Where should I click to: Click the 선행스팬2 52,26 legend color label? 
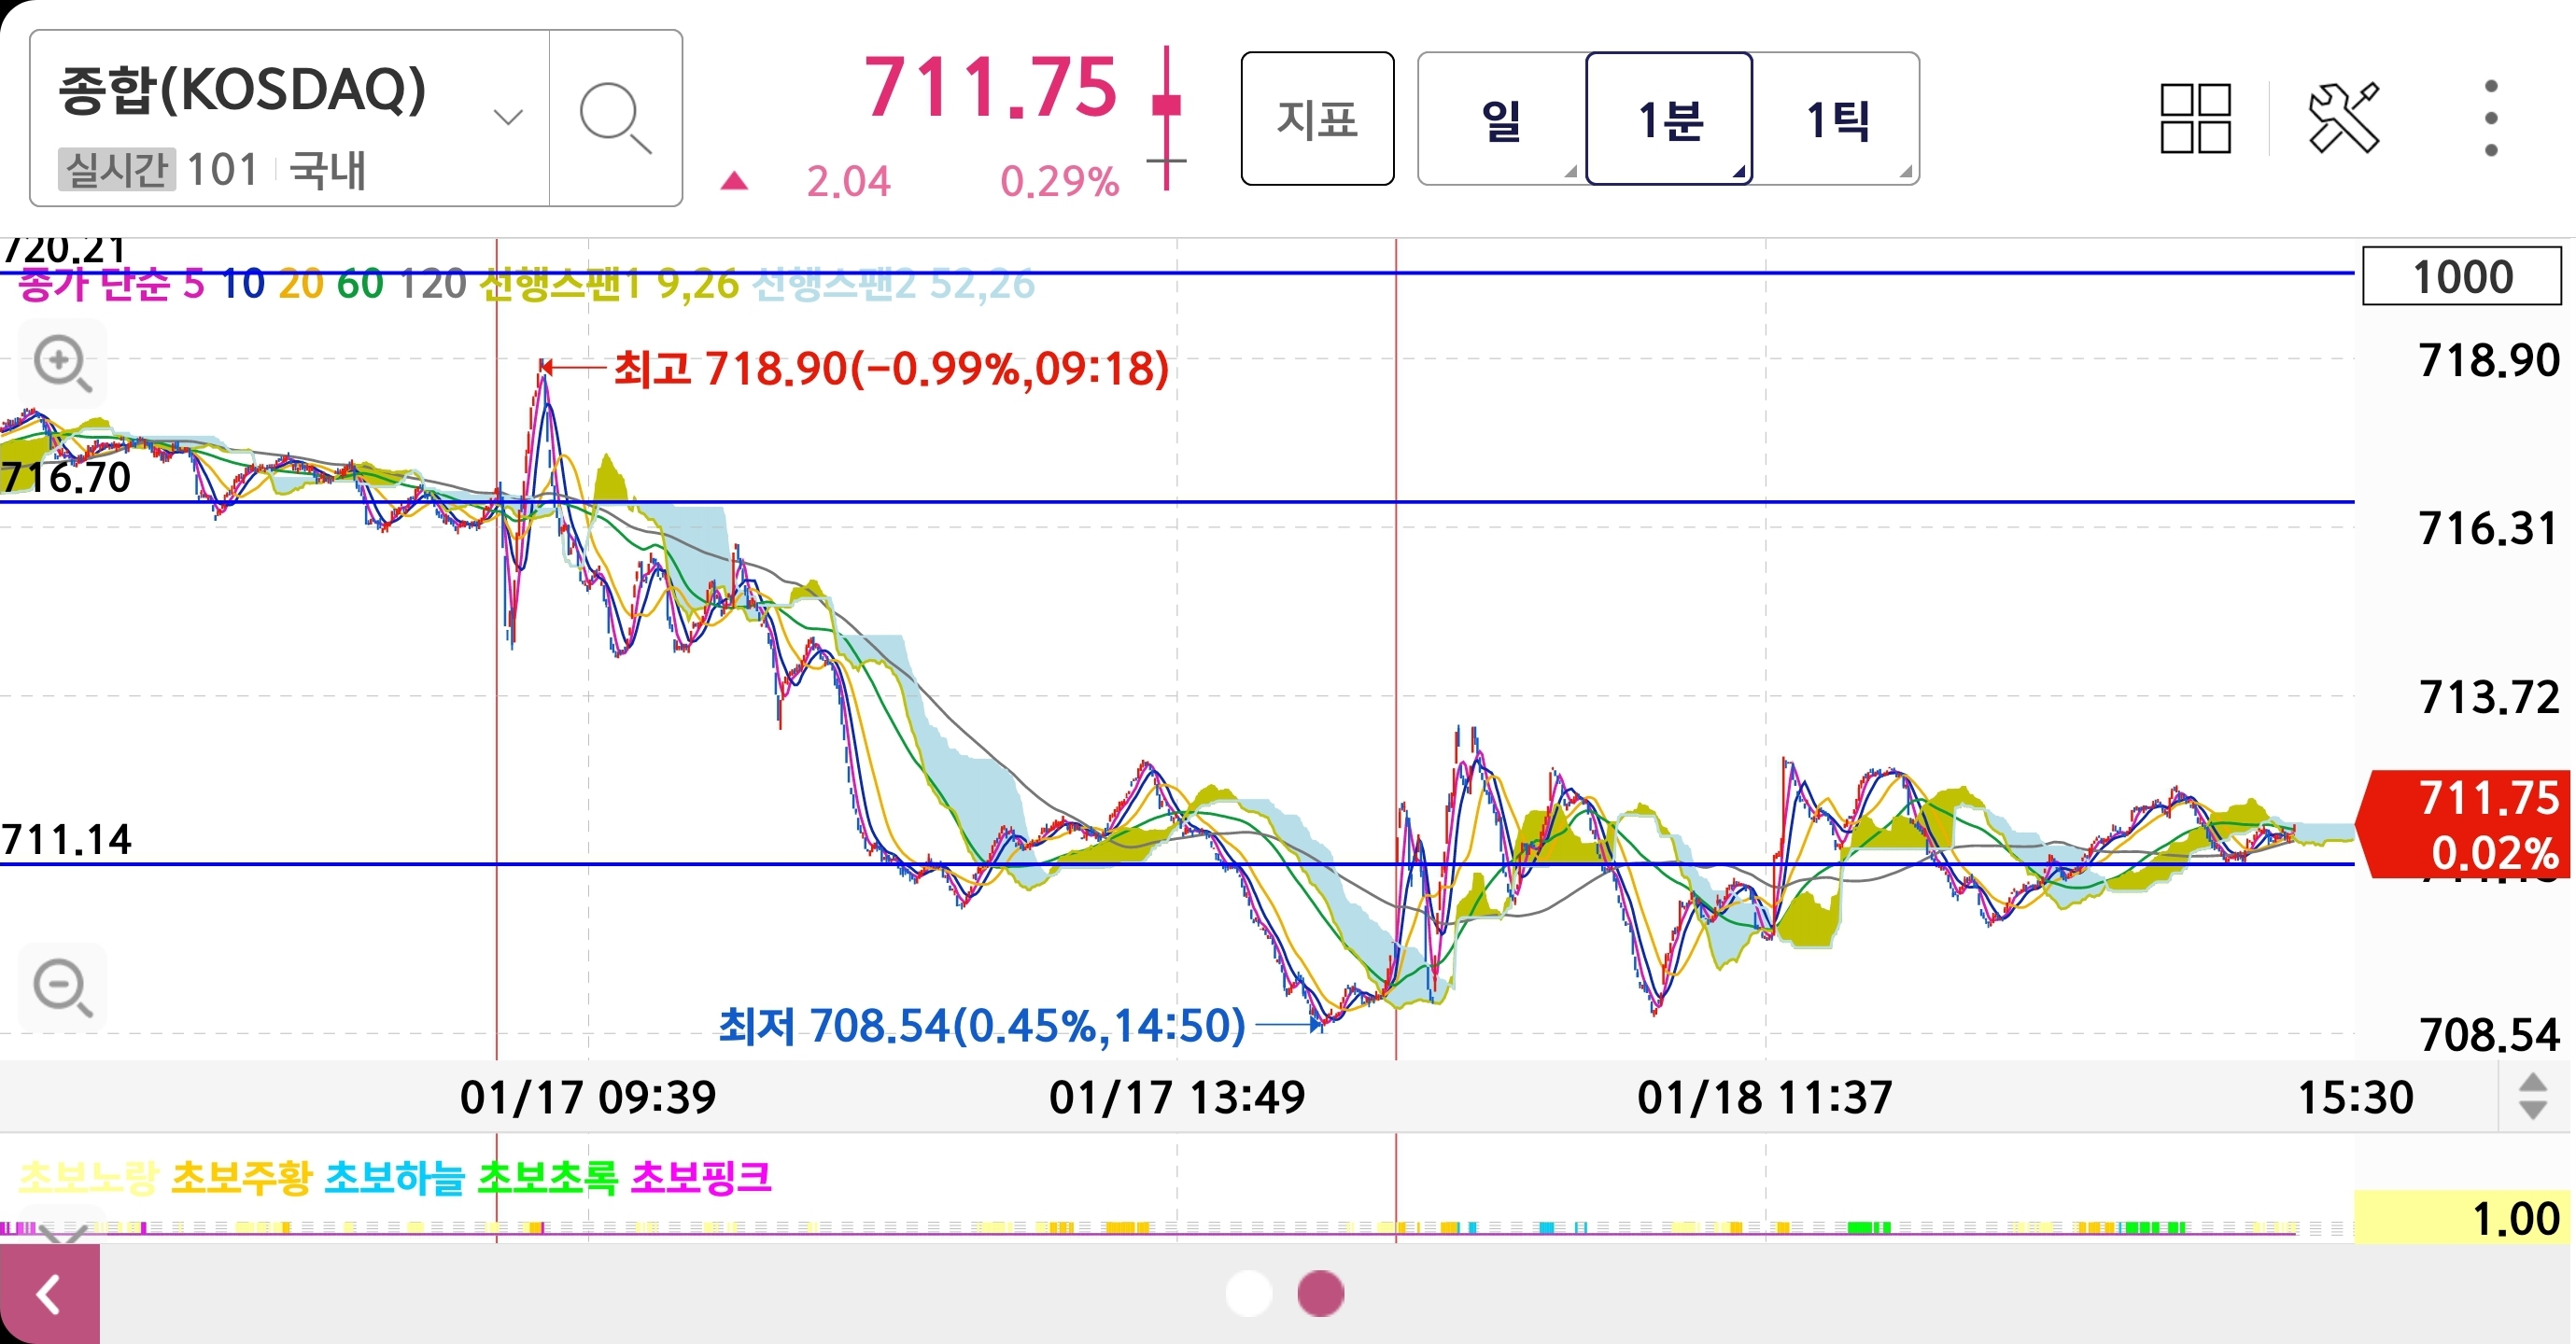[x=892, y=285]
